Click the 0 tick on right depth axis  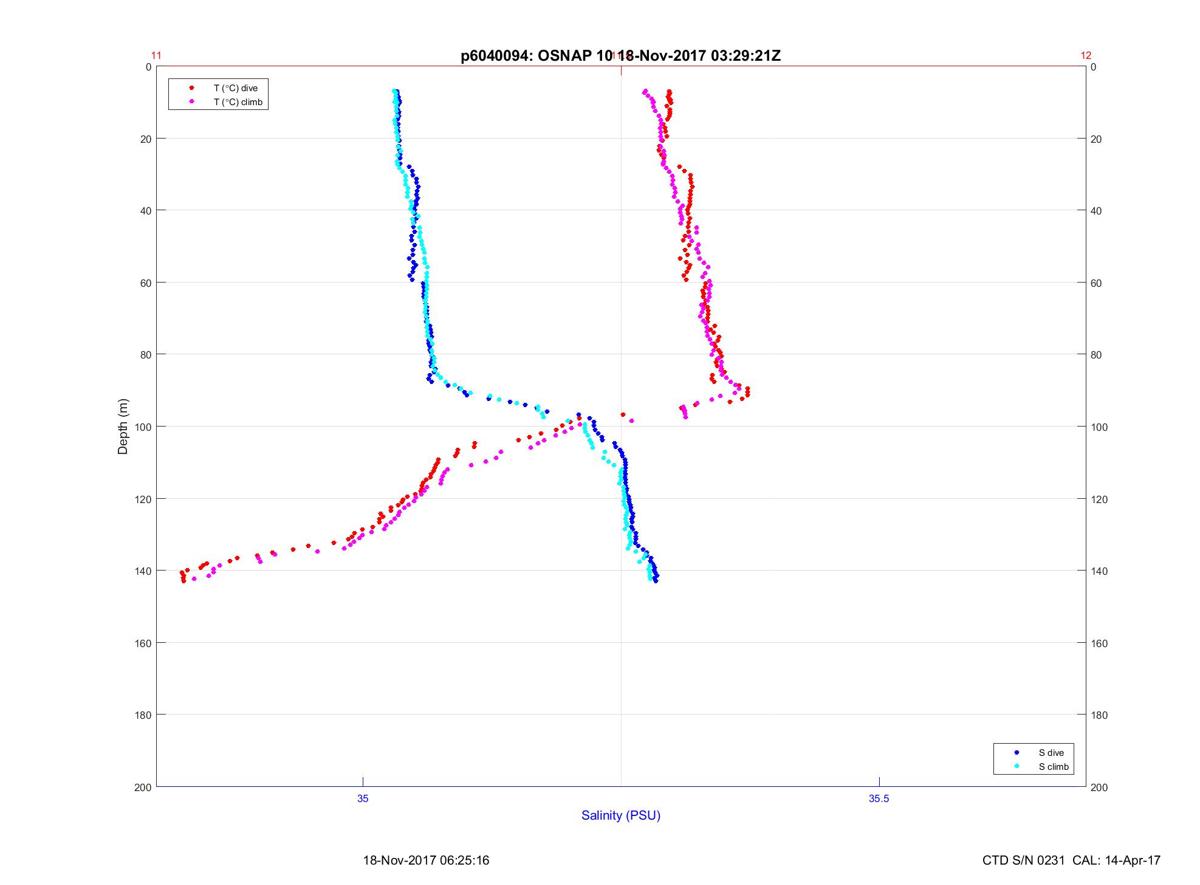pyautogui.click(x=1094, y=67)
